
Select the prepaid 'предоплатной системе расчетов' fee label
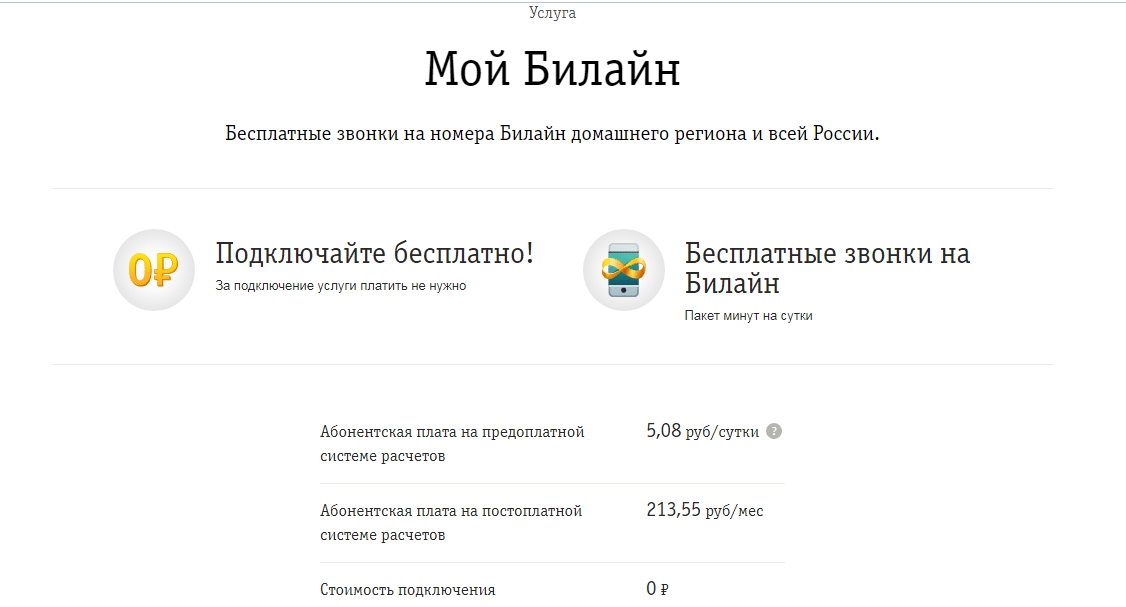pos(452,444)
